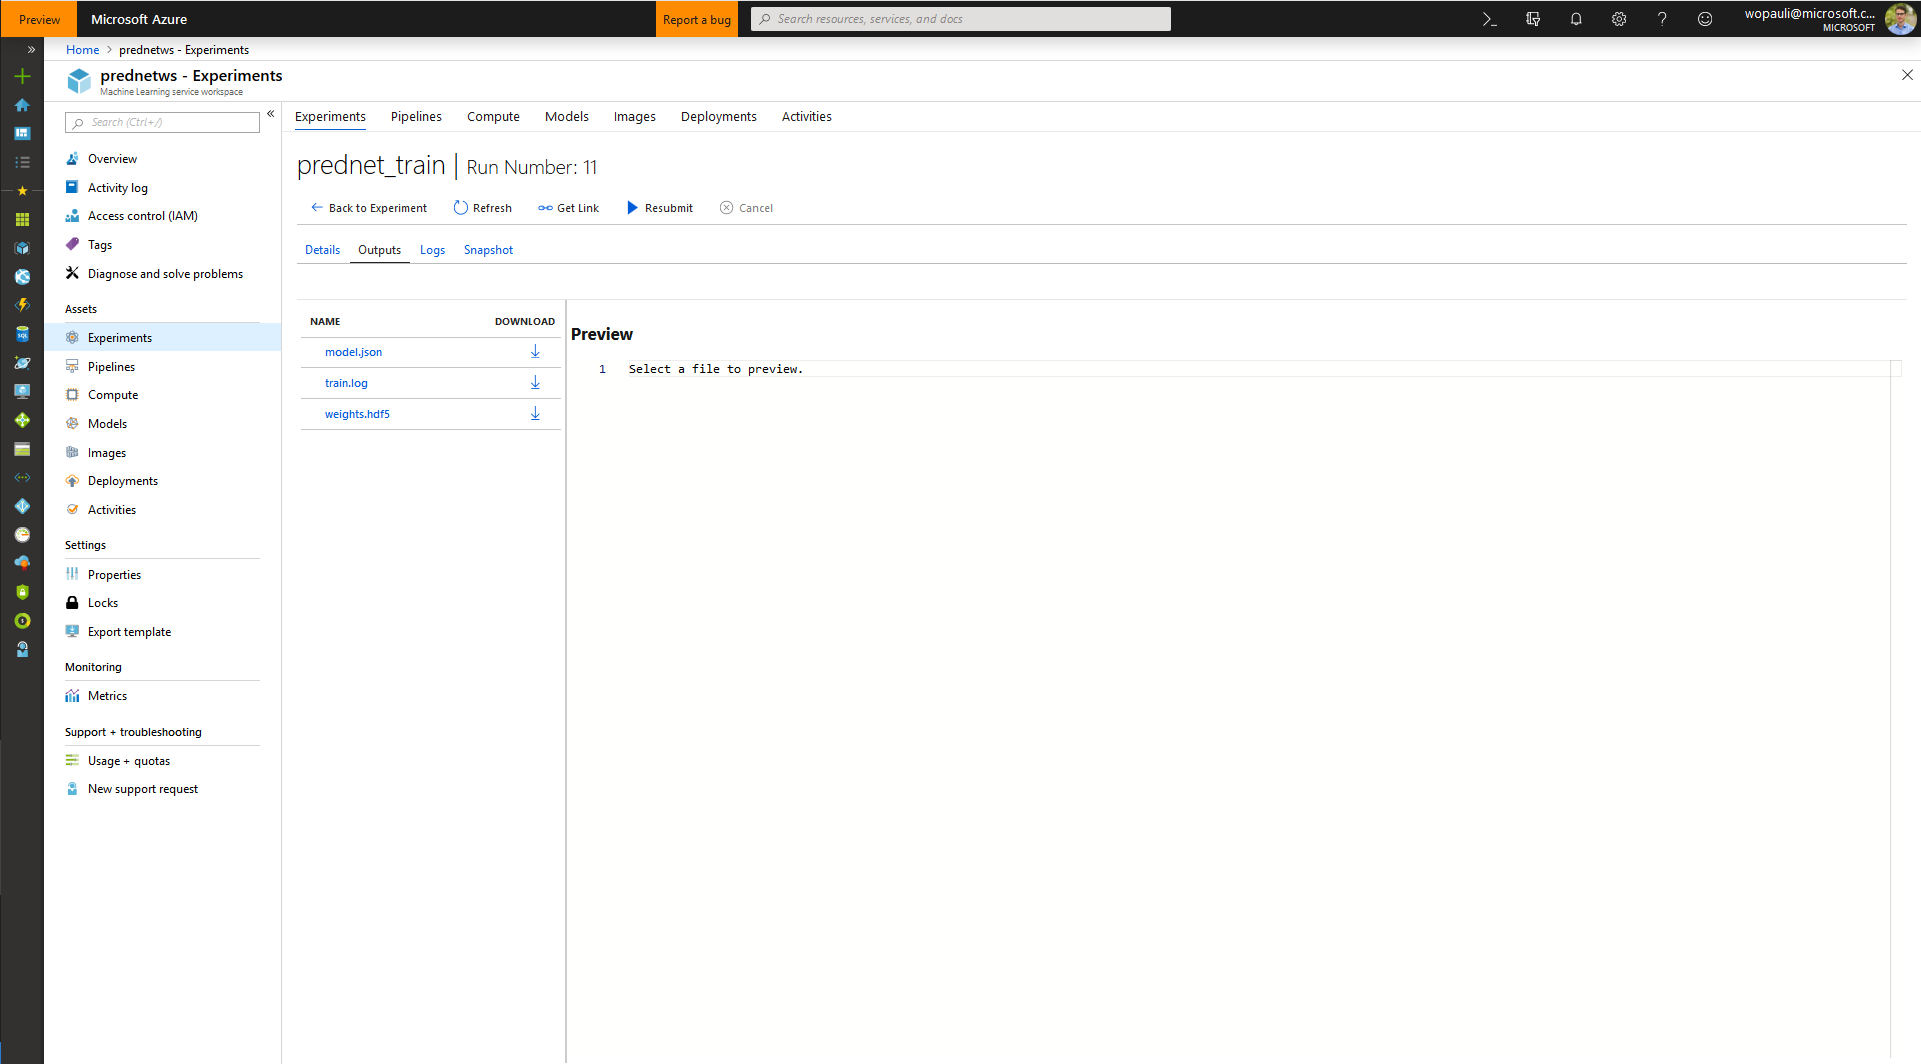Click the help question mark icon
The height and width of the screenshot is (1064, 1921).
(1662, 18)
